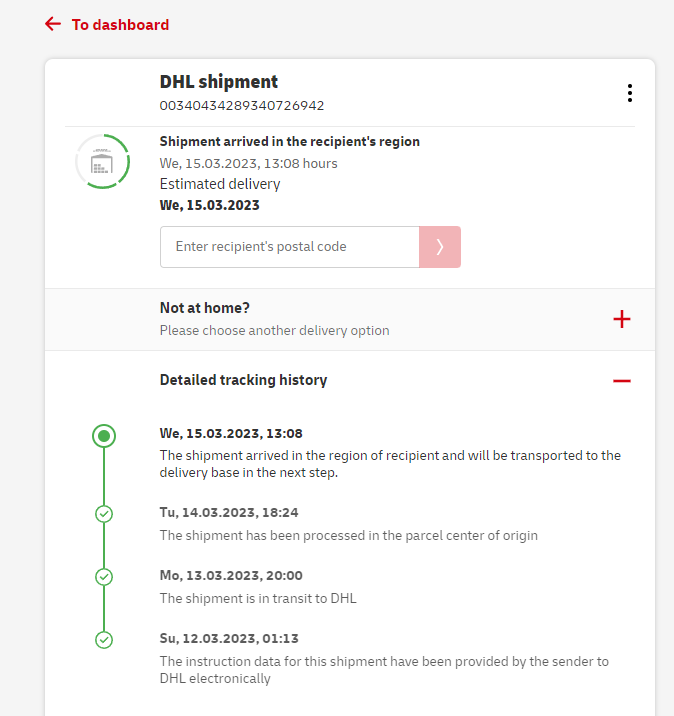Enter recipient's postal code field
The image size is (674, 716).
tap(289, 247)
